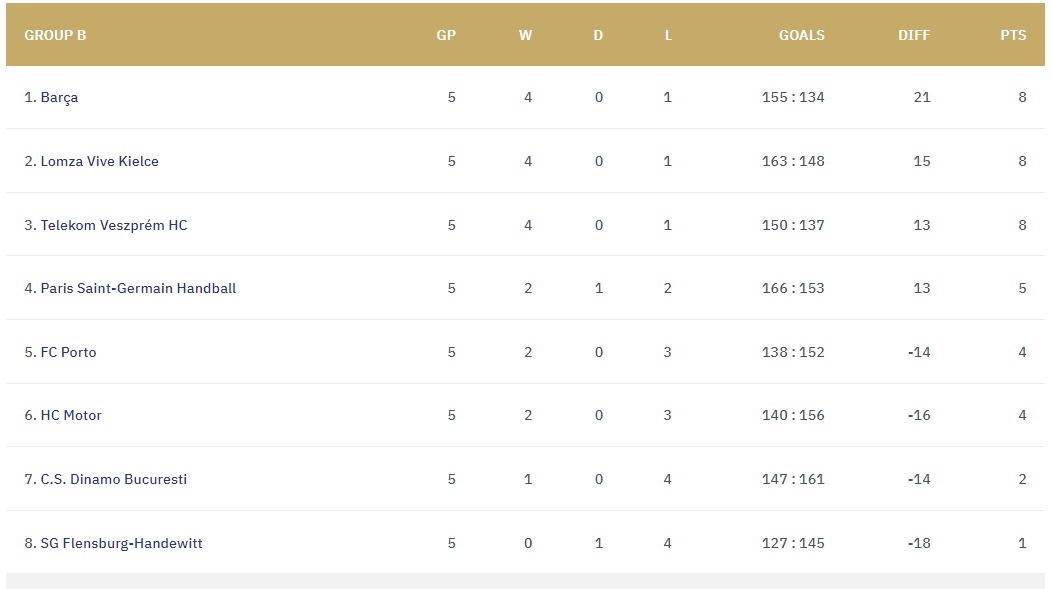Click the GROUP B column header
This screenshot has height=589, width=1052.
(x=55, y=35)
